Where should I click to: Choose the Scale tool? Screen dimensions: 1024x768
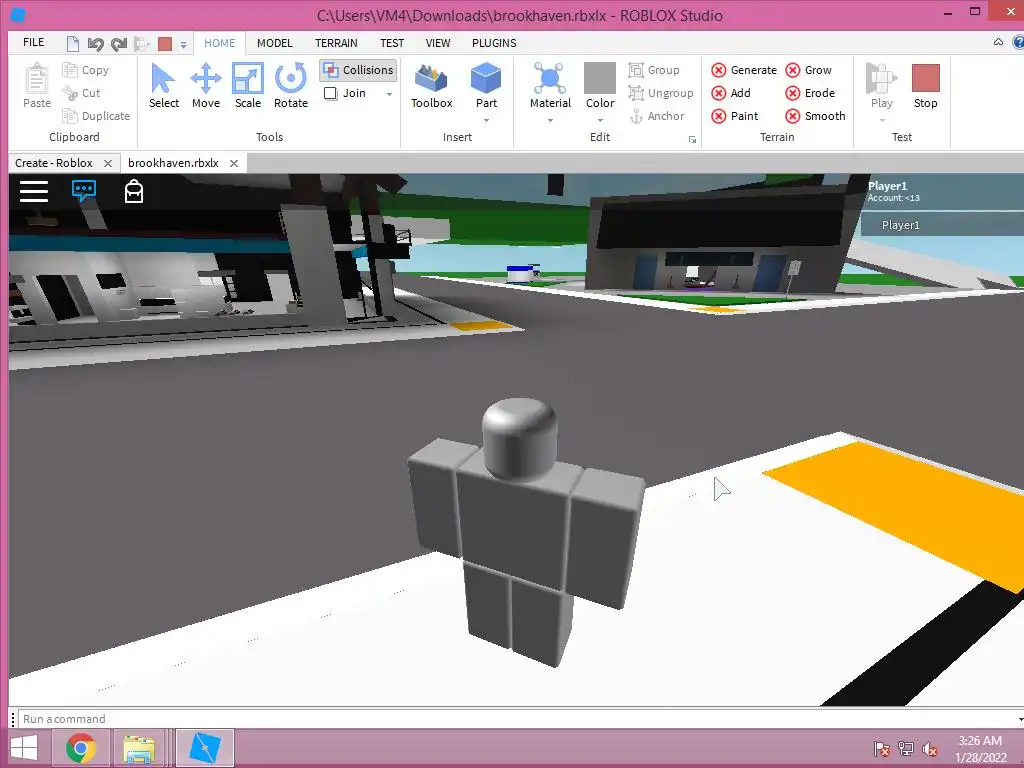(248, 85)
